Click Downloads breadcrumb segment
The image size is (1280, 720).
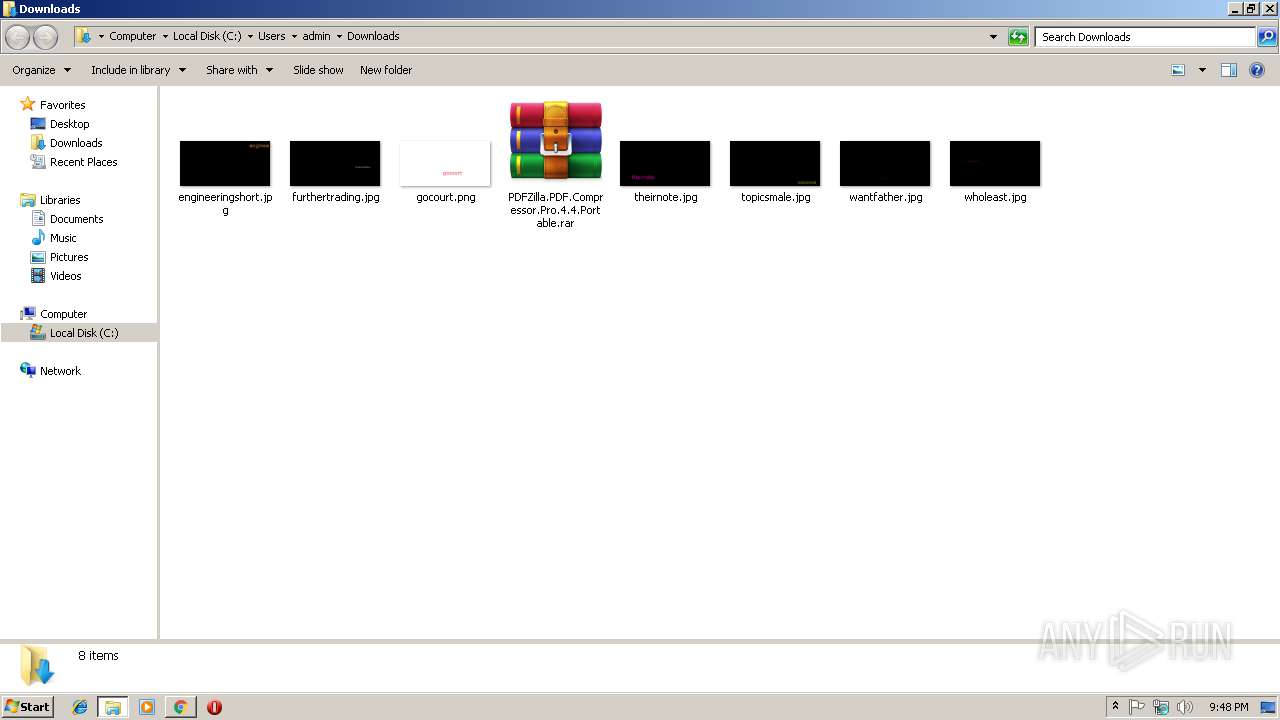(x=373, y=36)
